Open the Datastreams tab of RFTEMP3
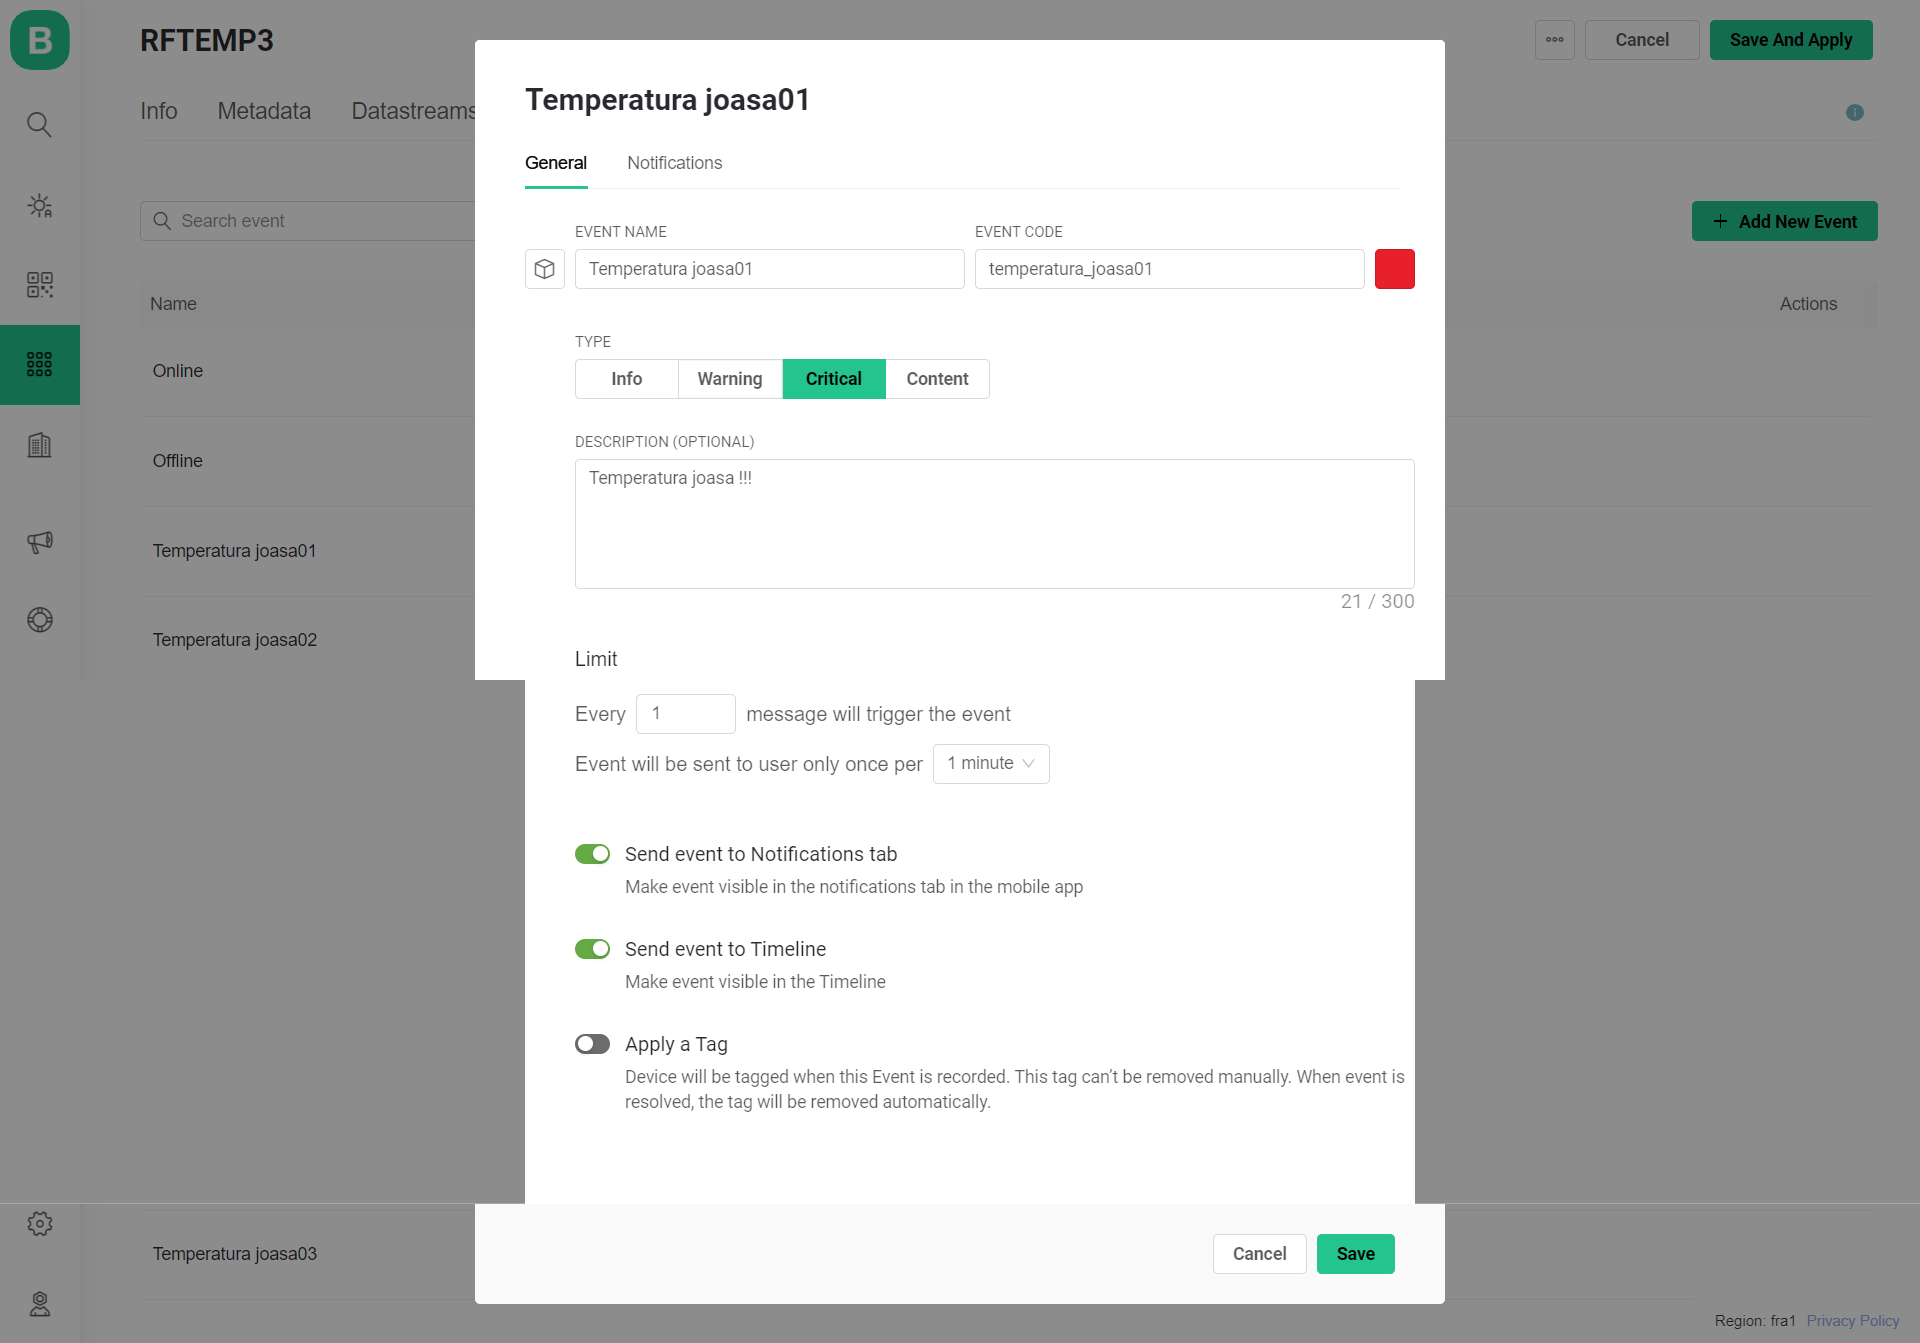This screenshot has width=1920, height=1343. click(x=413, y=111)
